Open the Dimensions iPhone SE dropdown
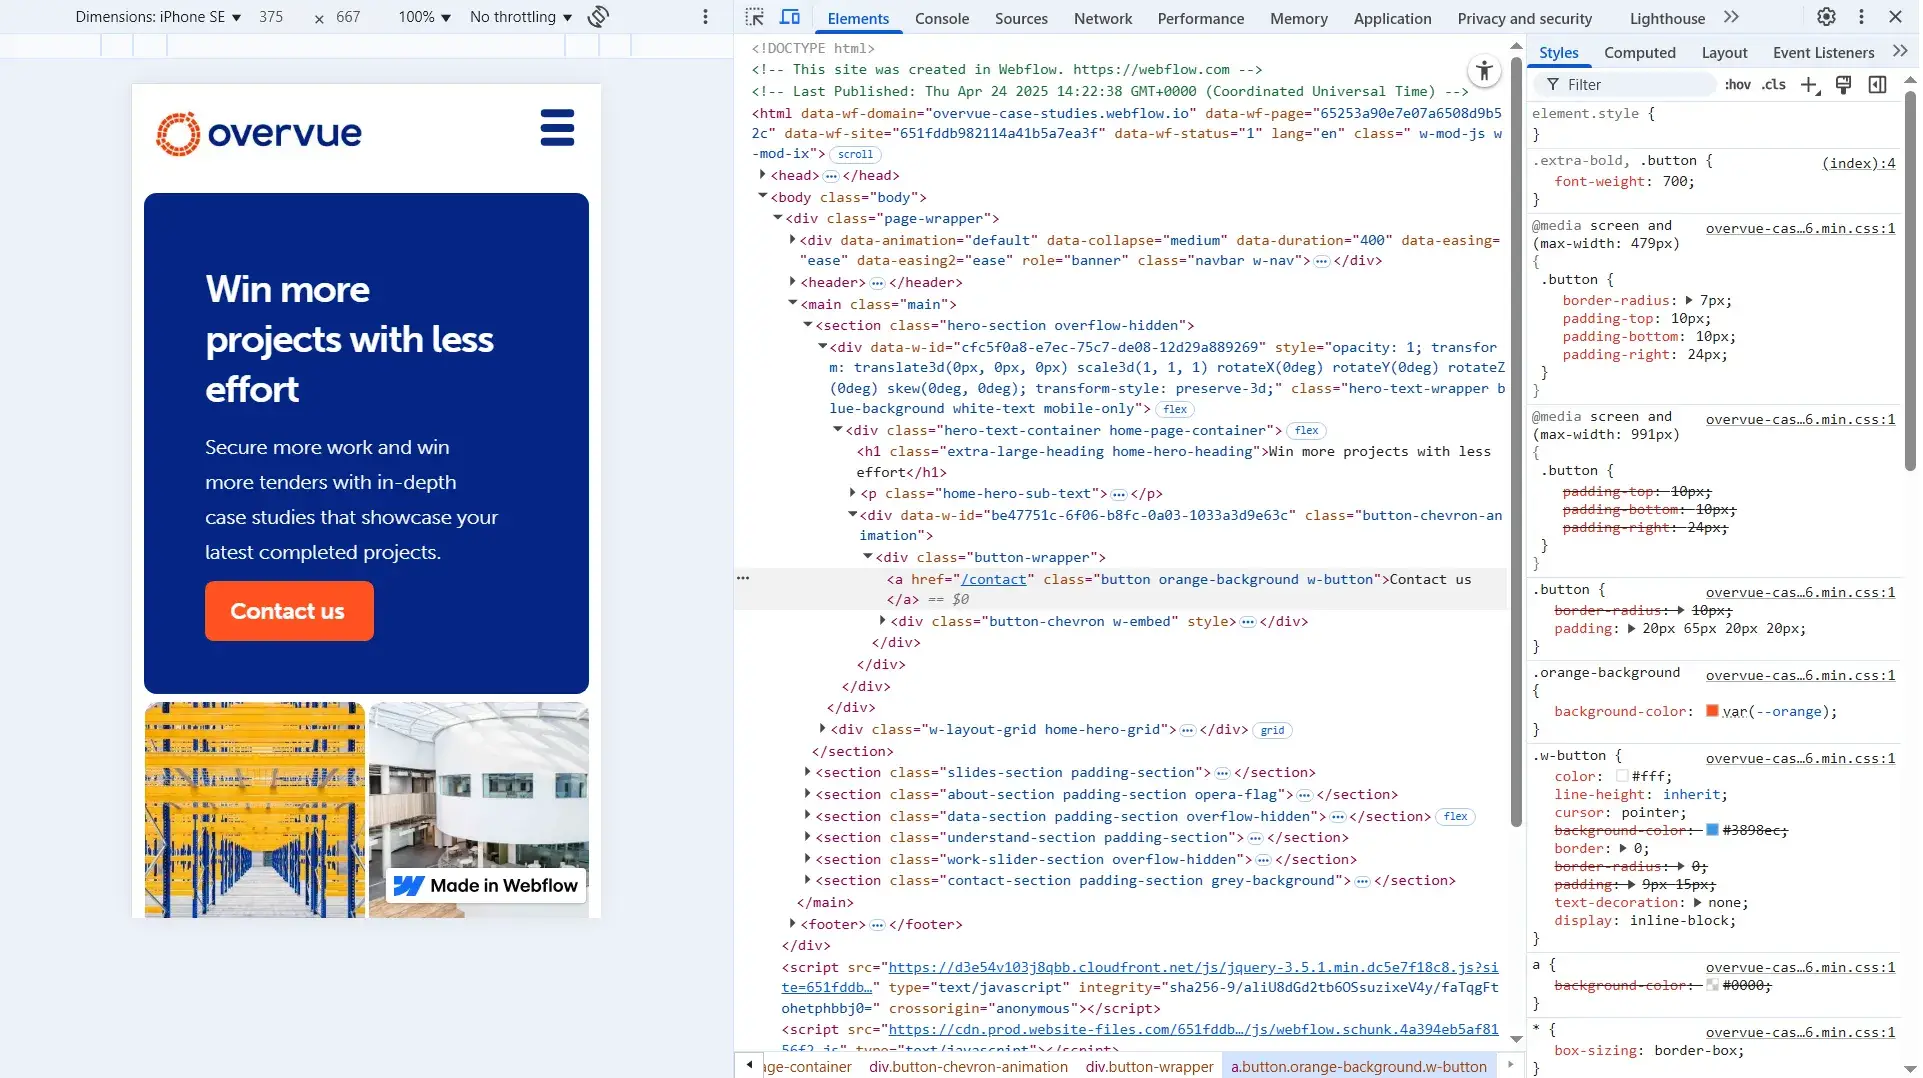The width and height of the screenshot is (1923, 1078). coord(158,17)
